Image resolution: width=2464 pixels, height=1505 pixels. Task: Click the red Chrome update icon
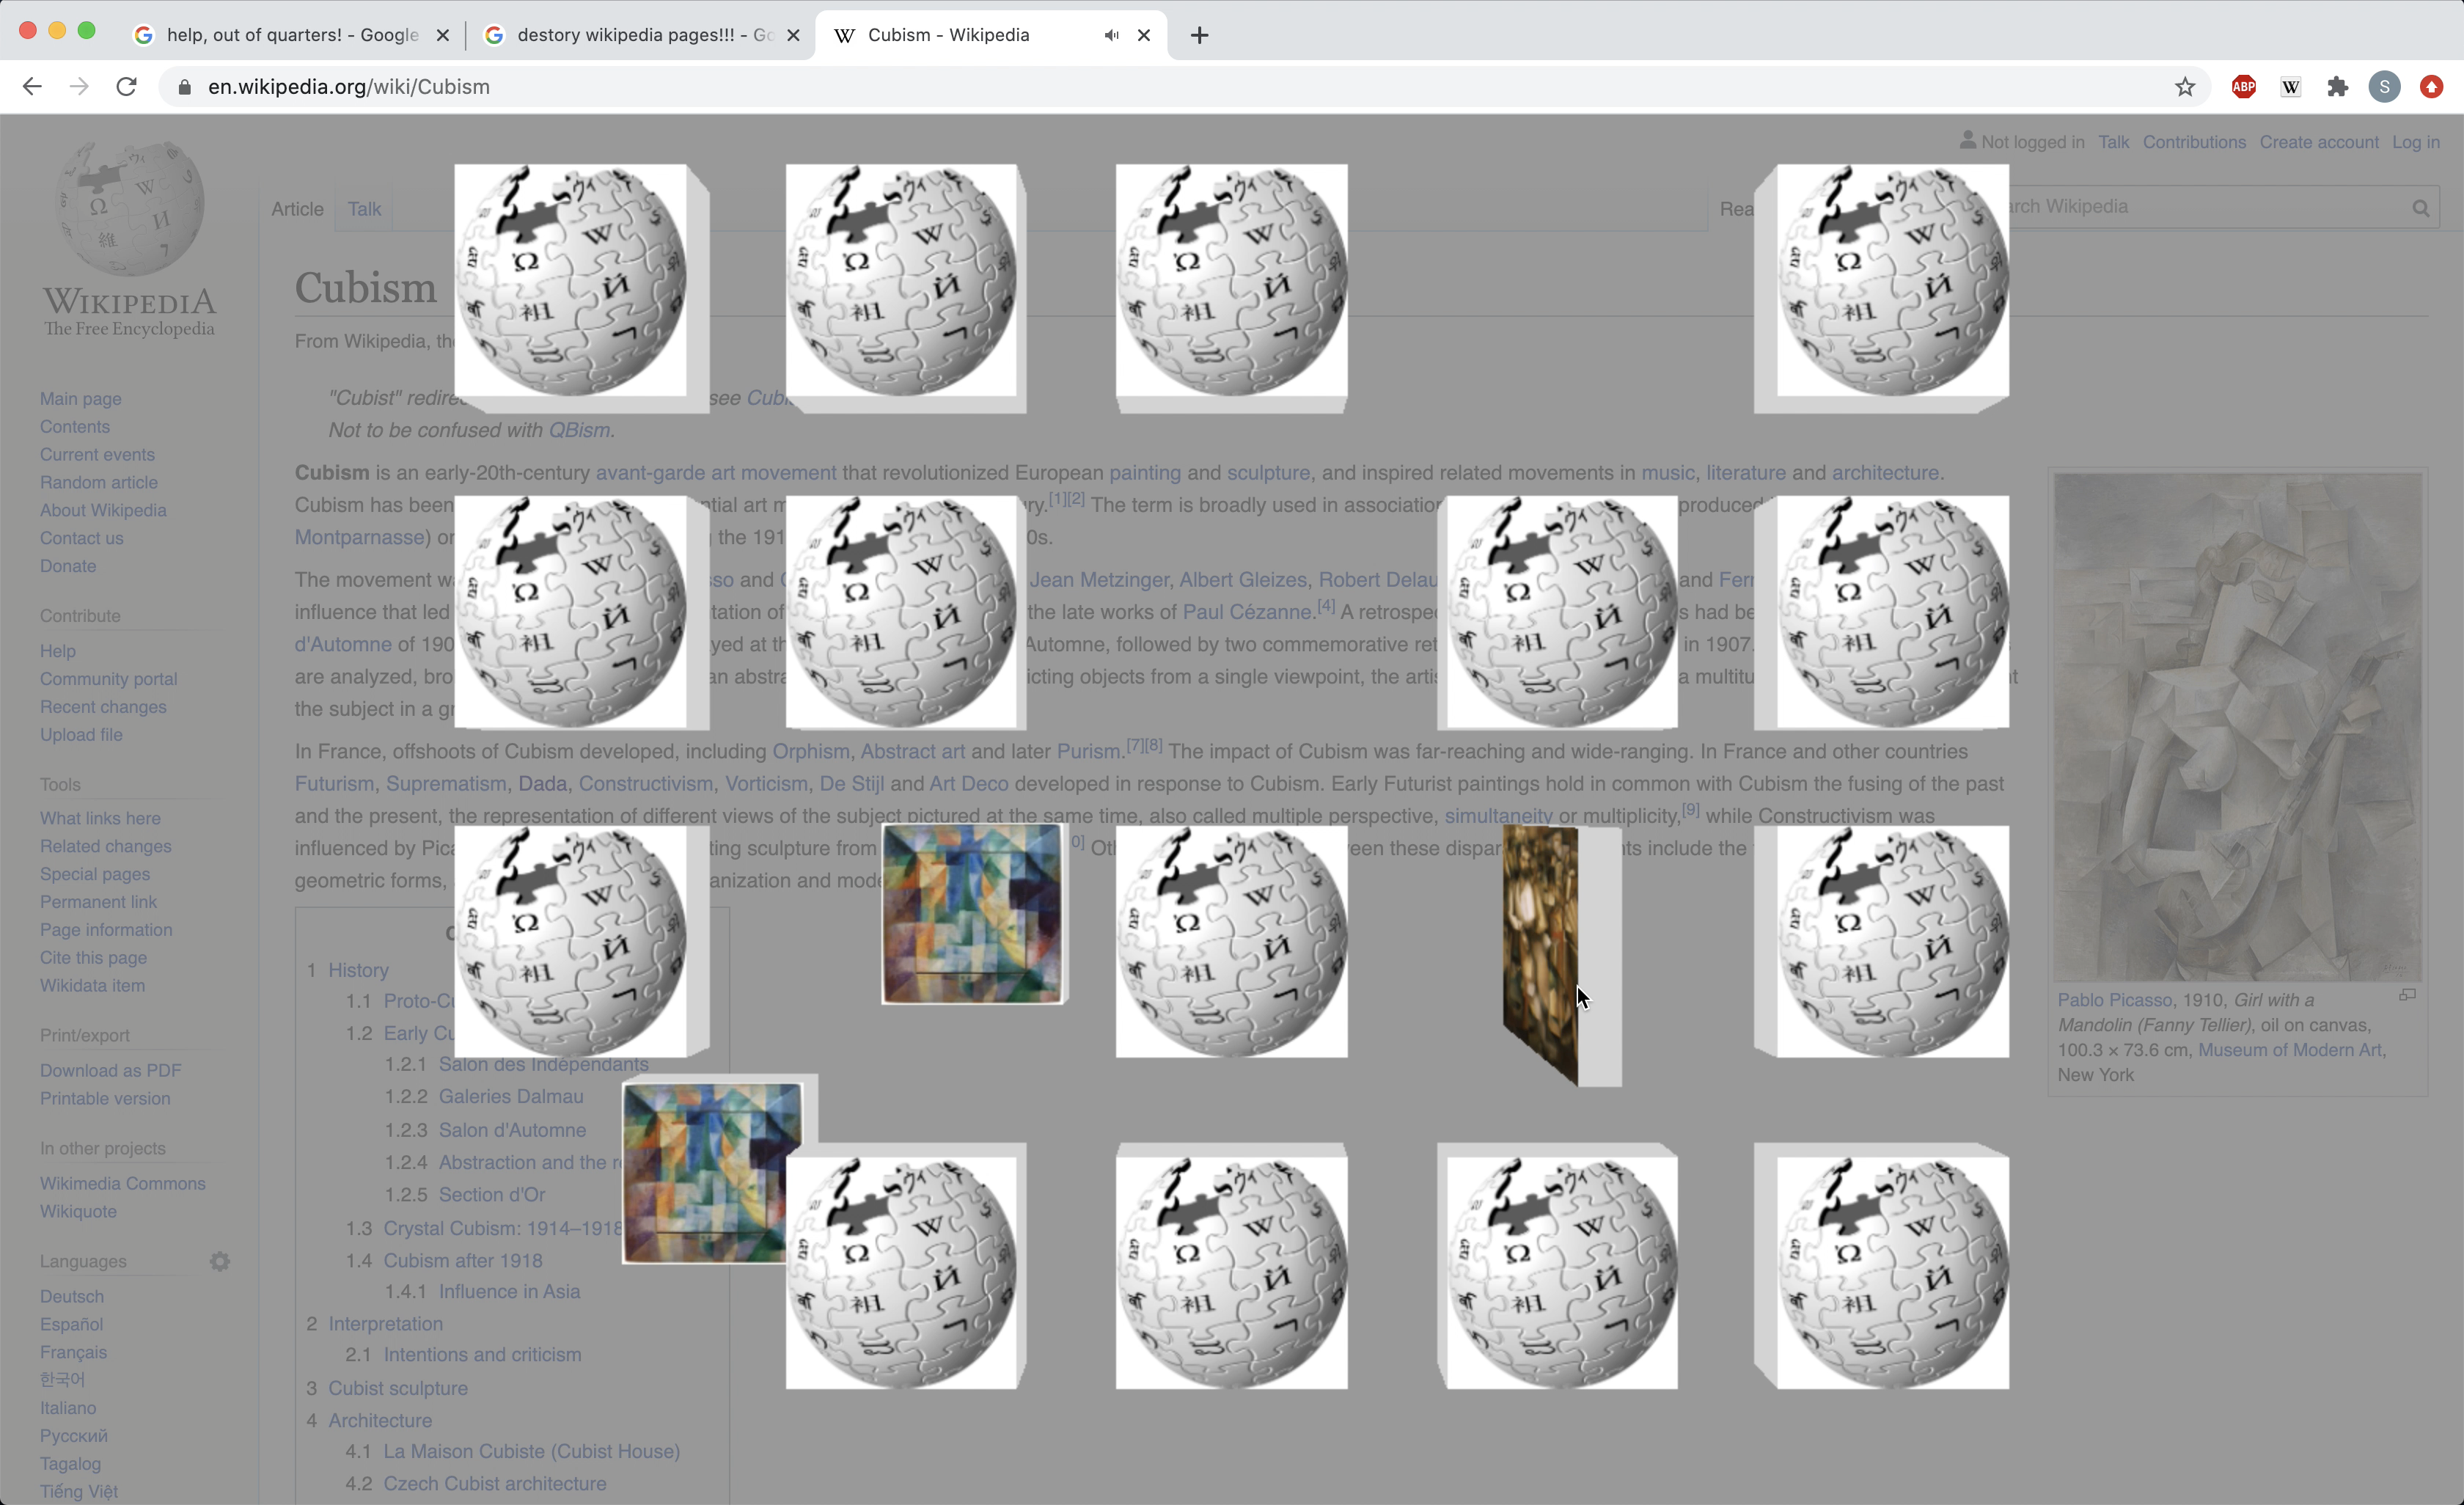(x=2431, y=87)
